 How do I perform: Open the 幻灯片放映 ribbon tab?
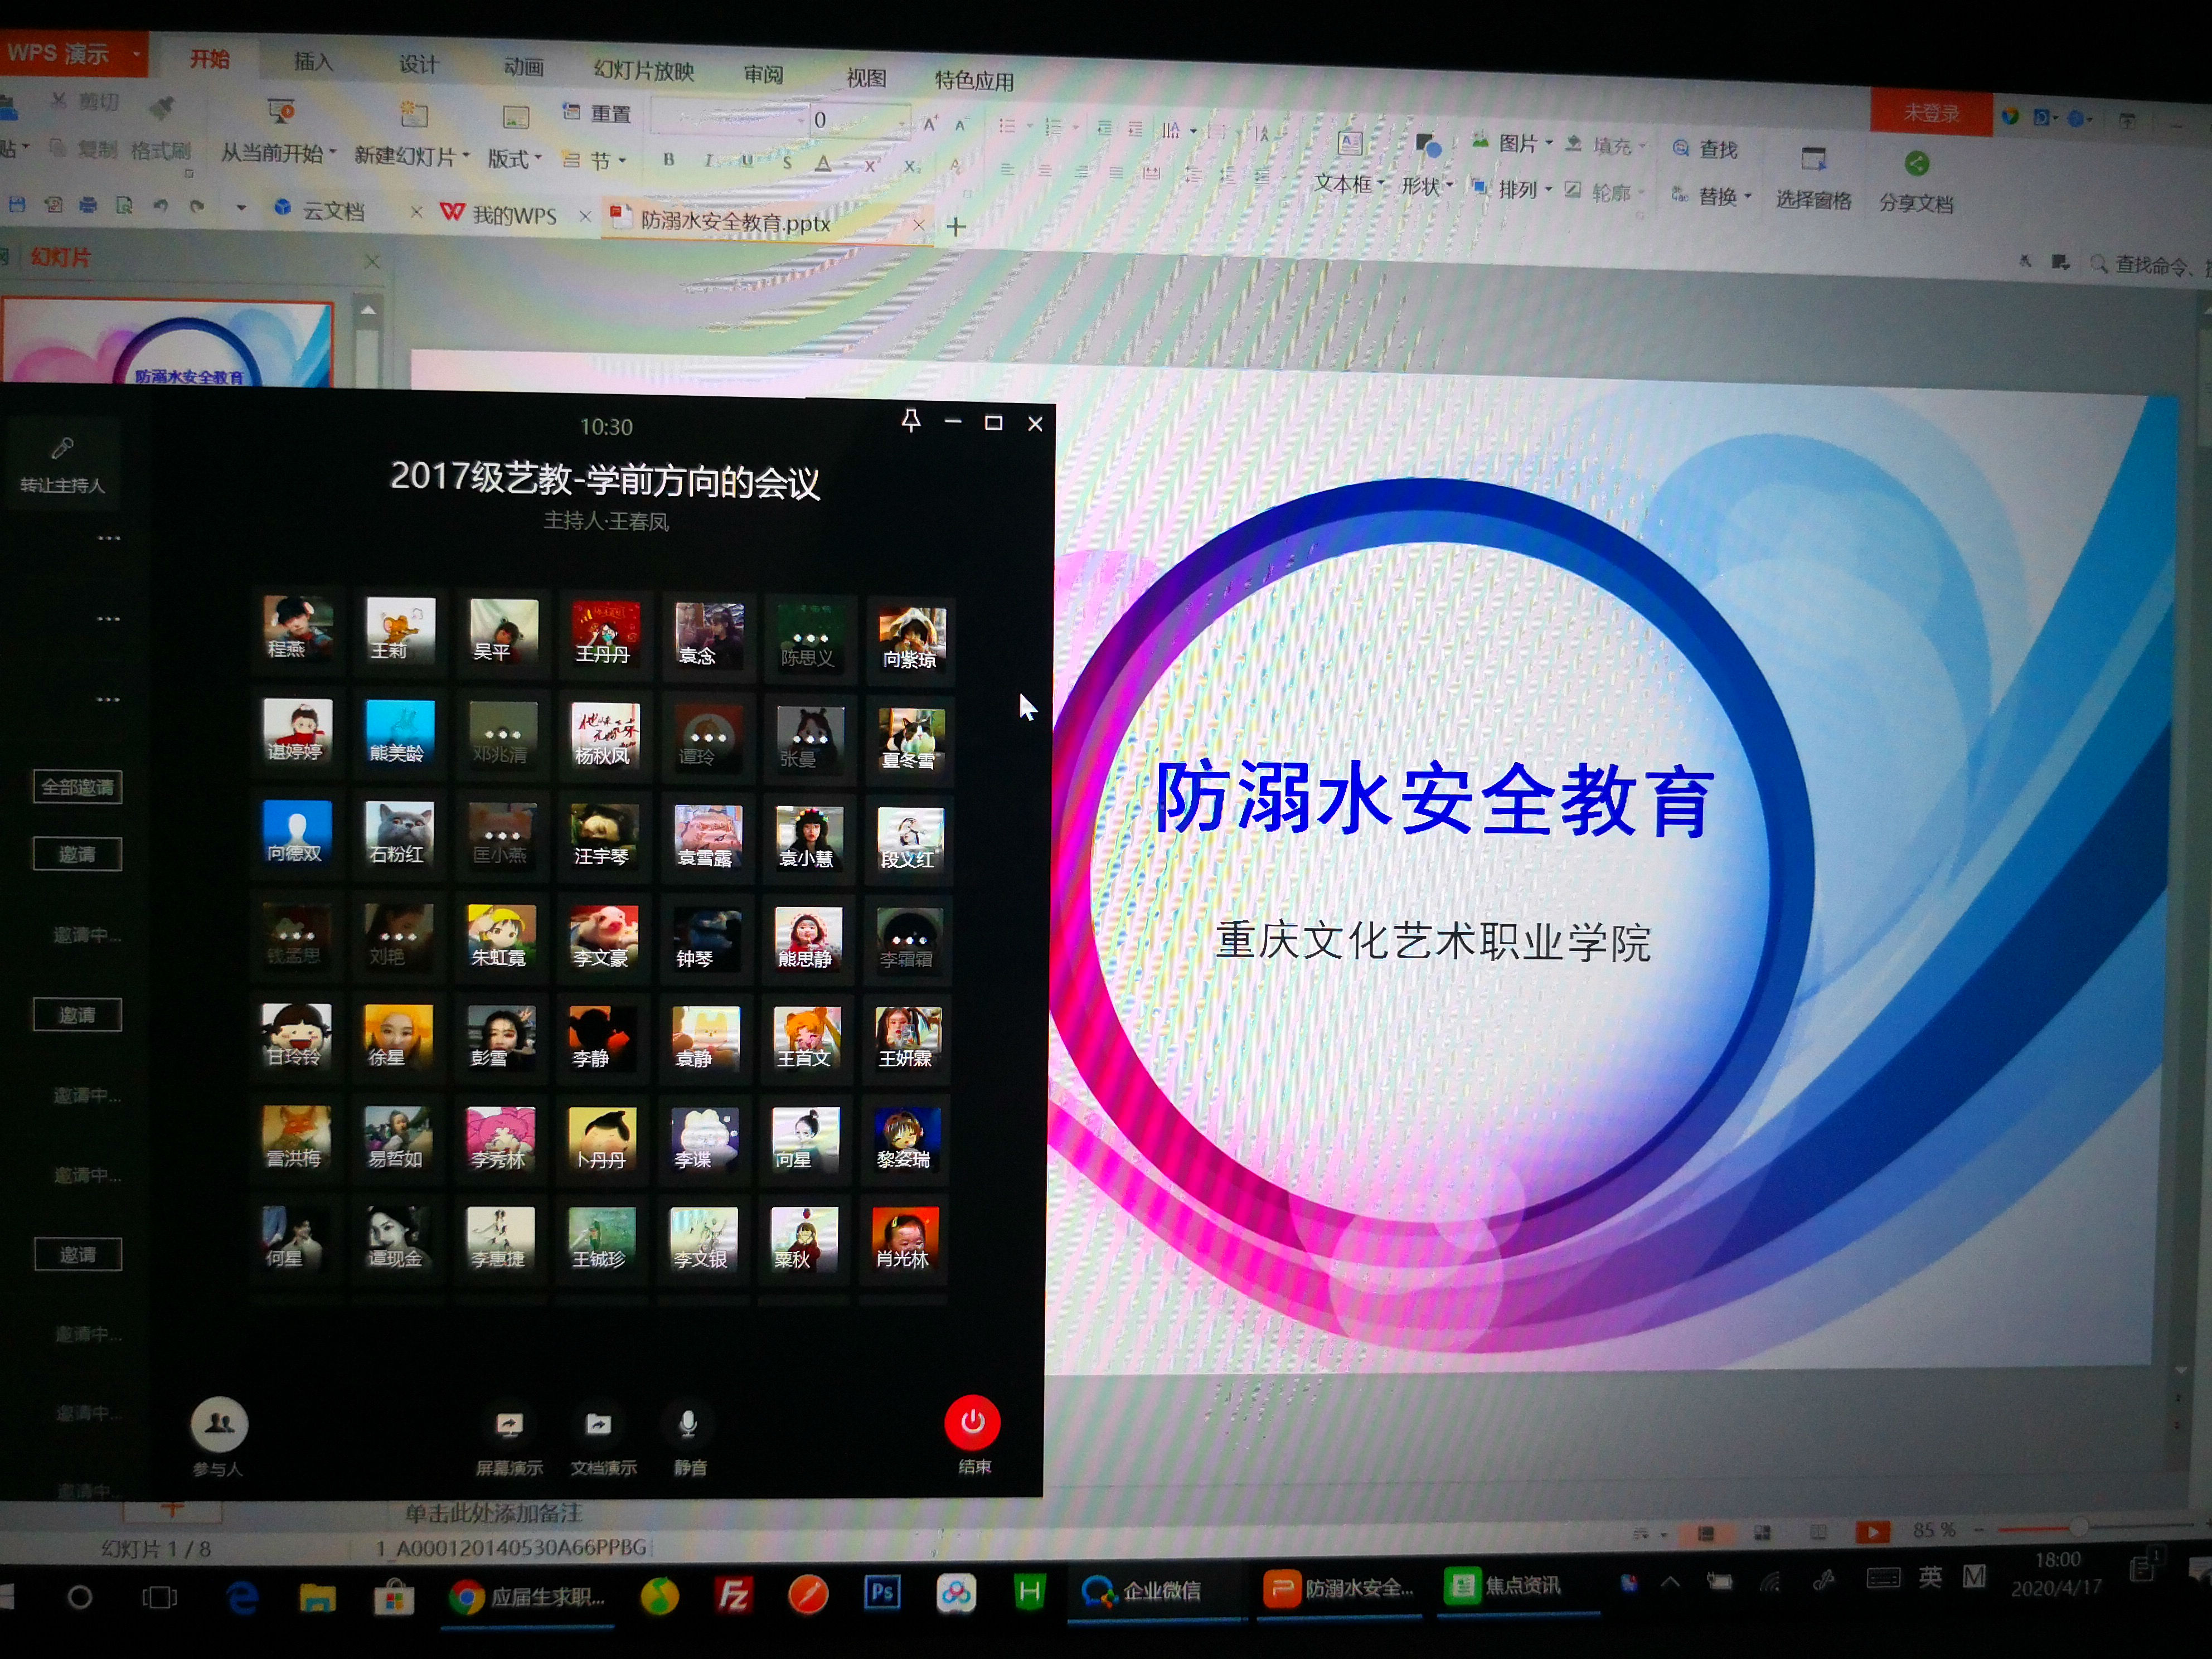pos(643,70)
